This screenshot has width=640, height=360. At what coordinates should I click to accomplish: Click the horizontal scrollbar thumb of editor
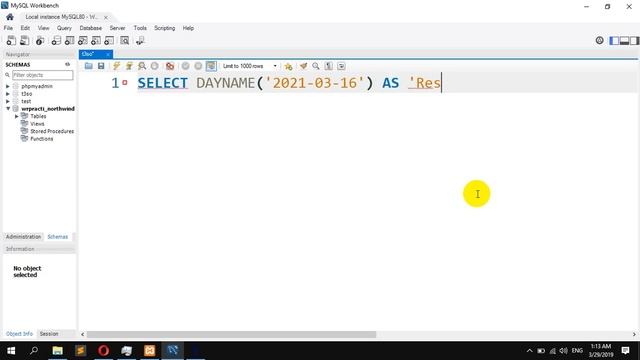click(x=231, y=334)
